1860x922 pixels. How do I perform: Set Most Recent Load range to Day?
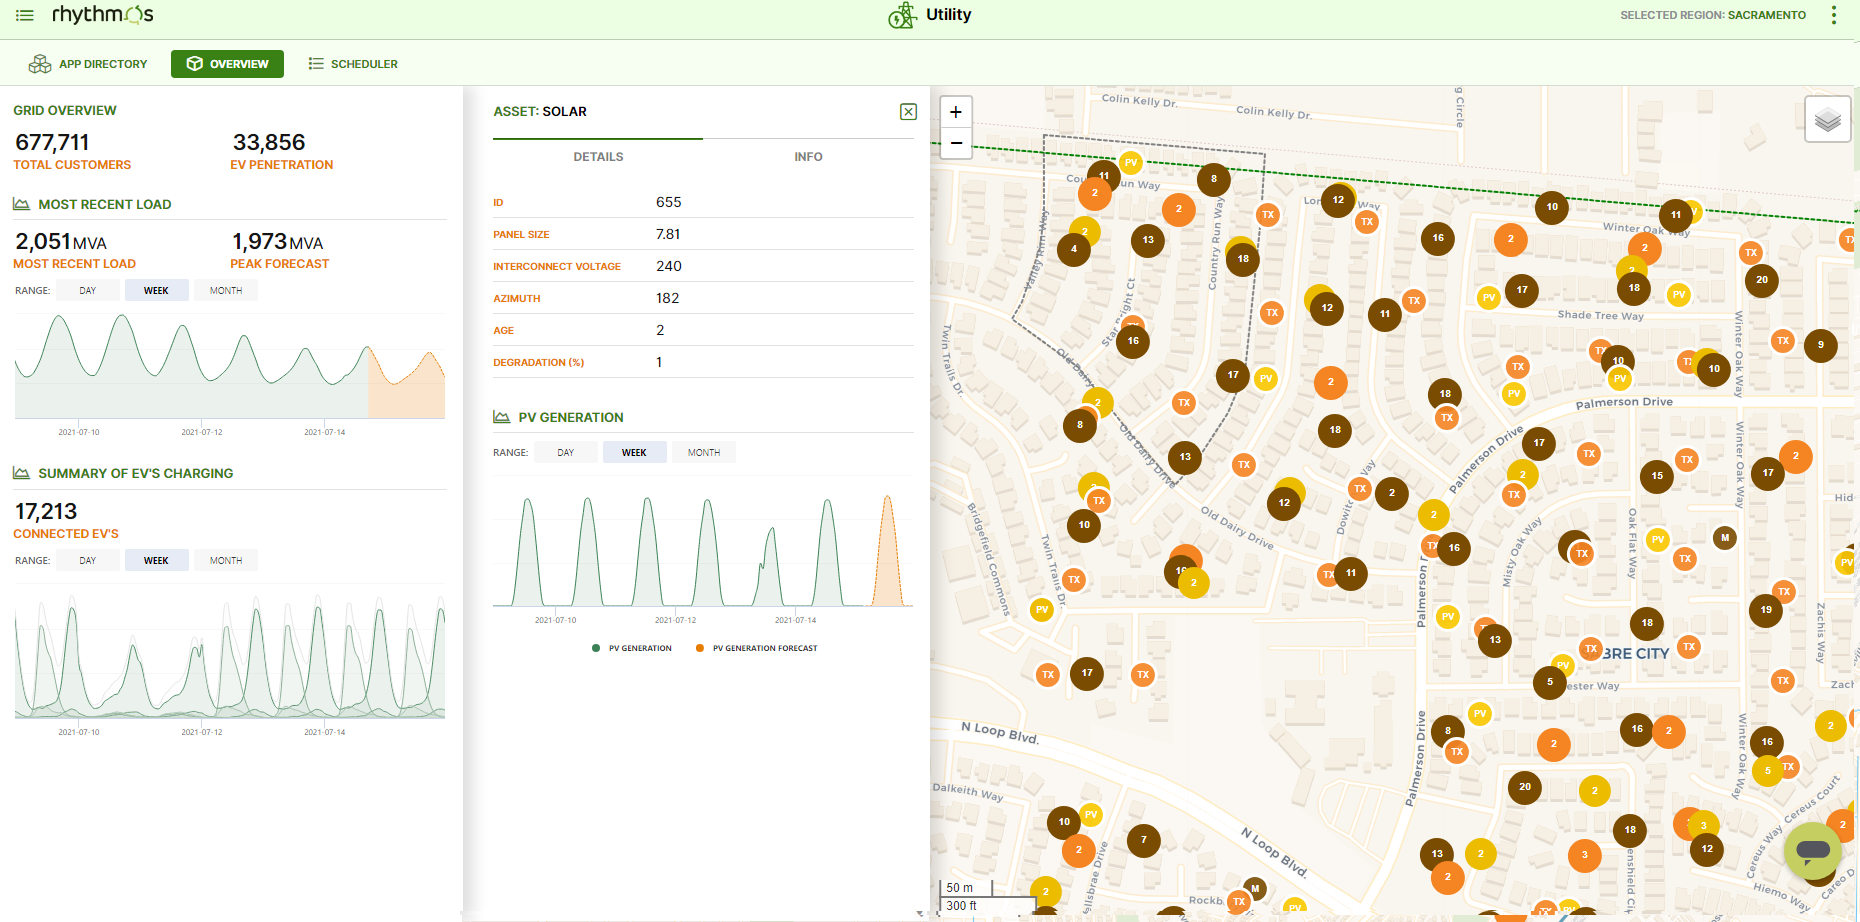coord(88,291)
